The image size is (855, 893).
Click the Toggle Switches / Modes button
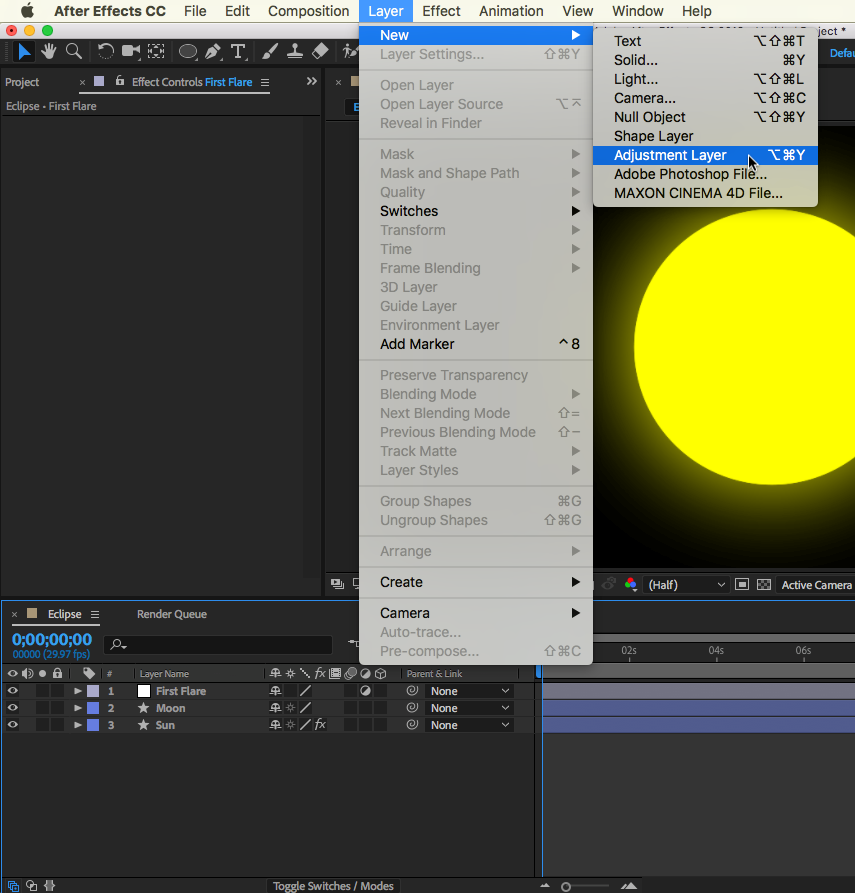[334, 886]
